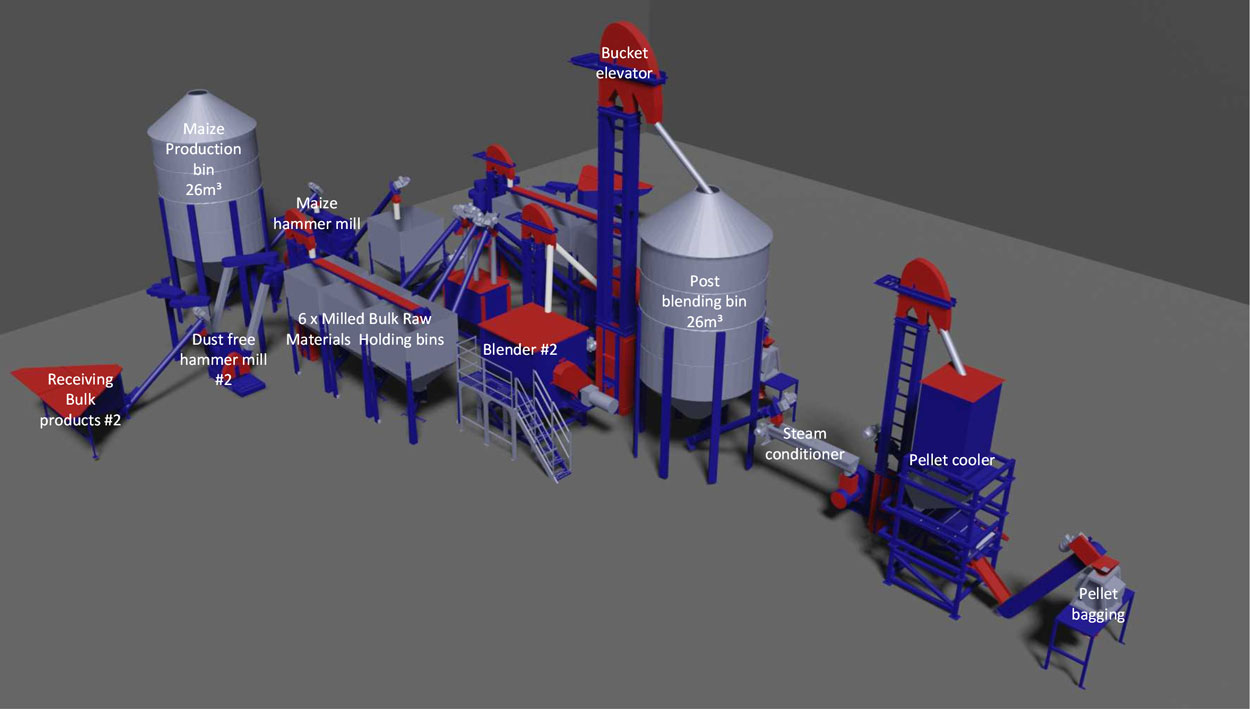Viewport: 1250px width, 709px height.
Task: Click the "Maize hammer mill" label
Action: 317,213
